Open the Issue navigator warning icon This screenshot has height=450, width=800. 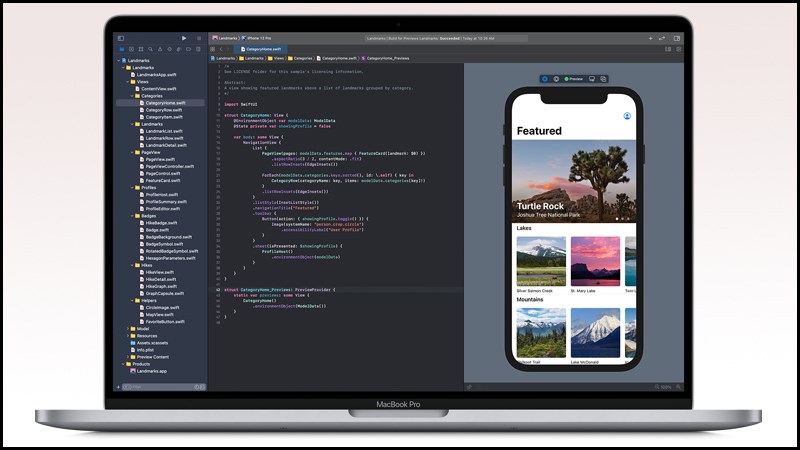coord(160,49)
